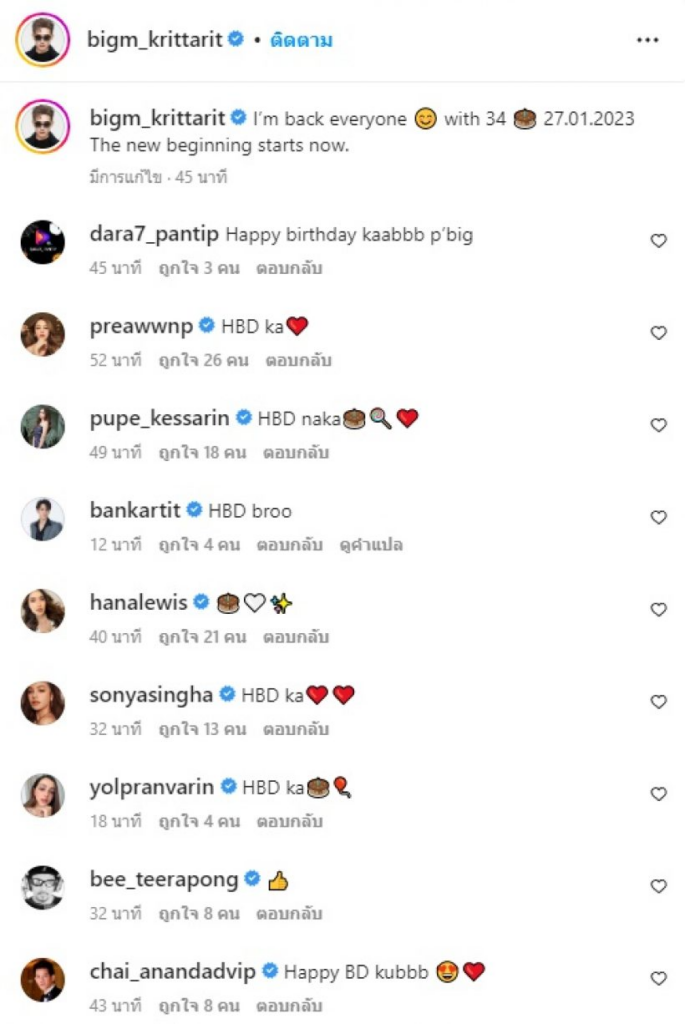Heart chai_anandadvip's Happy BD comment

[658, 978]
